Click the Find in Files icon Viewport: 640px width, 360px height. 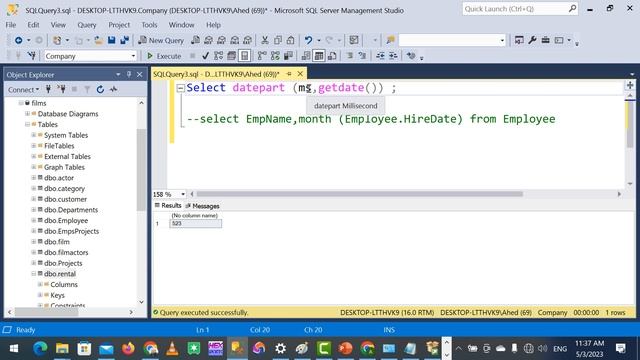coord(391,40)
